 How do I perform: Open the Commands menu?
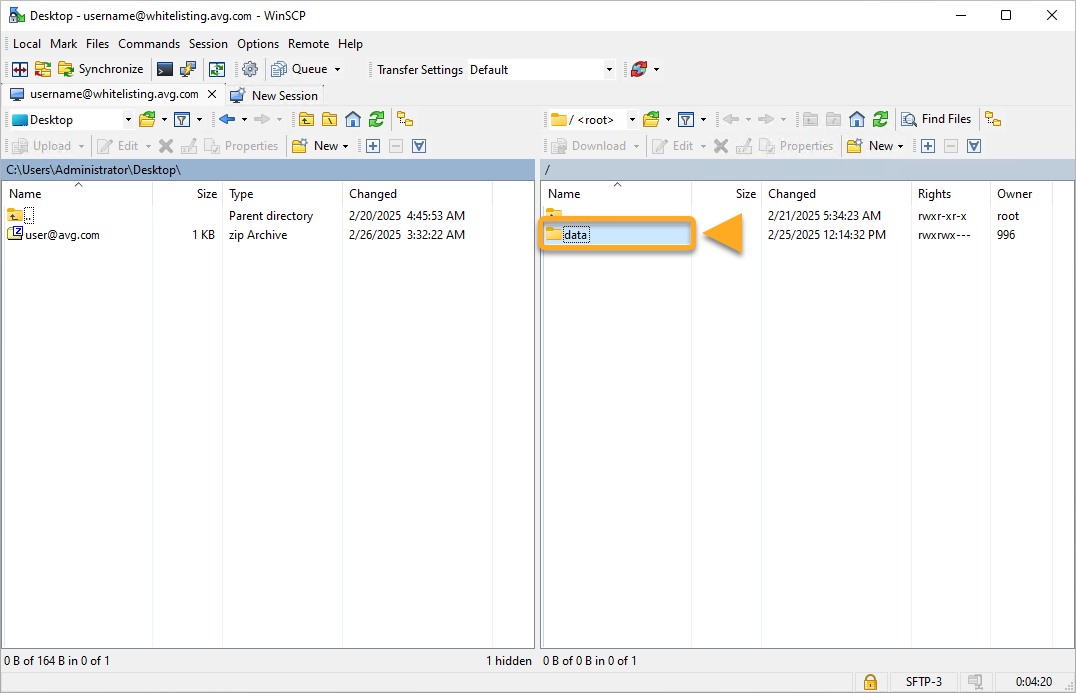click(149, 44)
